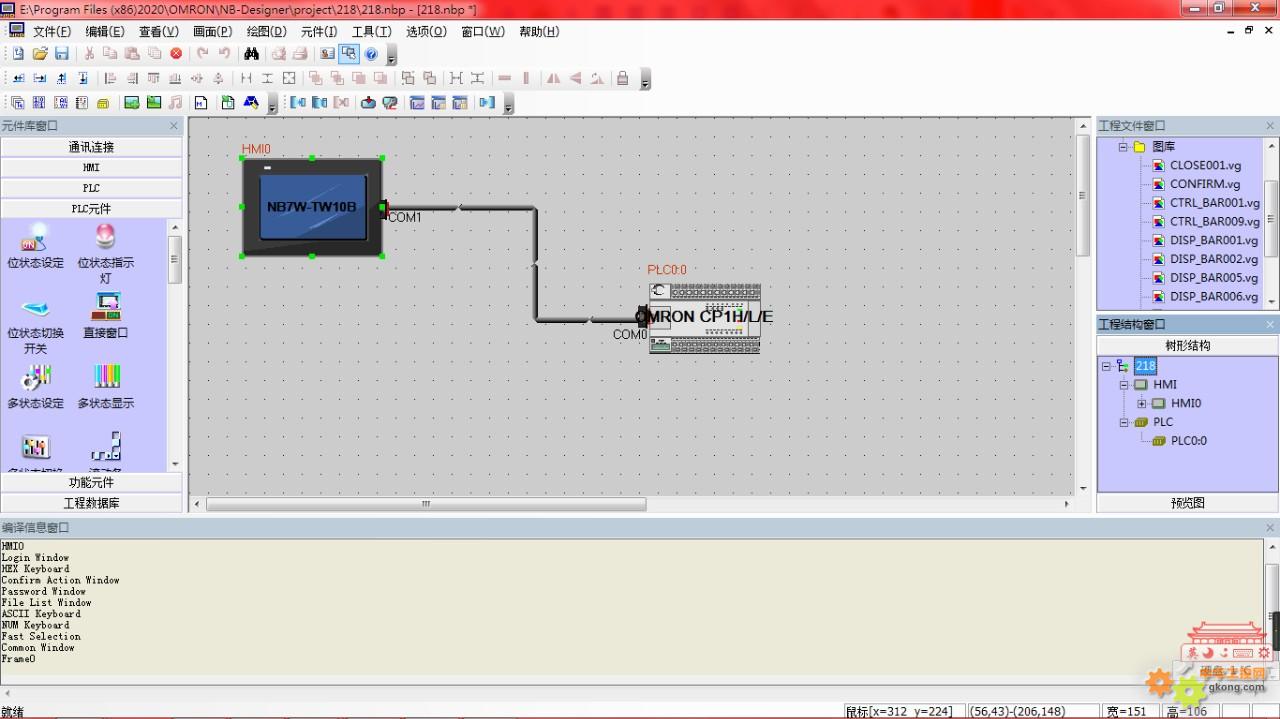Save the project with the floppy disk icon
This screenshot has width=1280, height=719.
tap(61, 53)
